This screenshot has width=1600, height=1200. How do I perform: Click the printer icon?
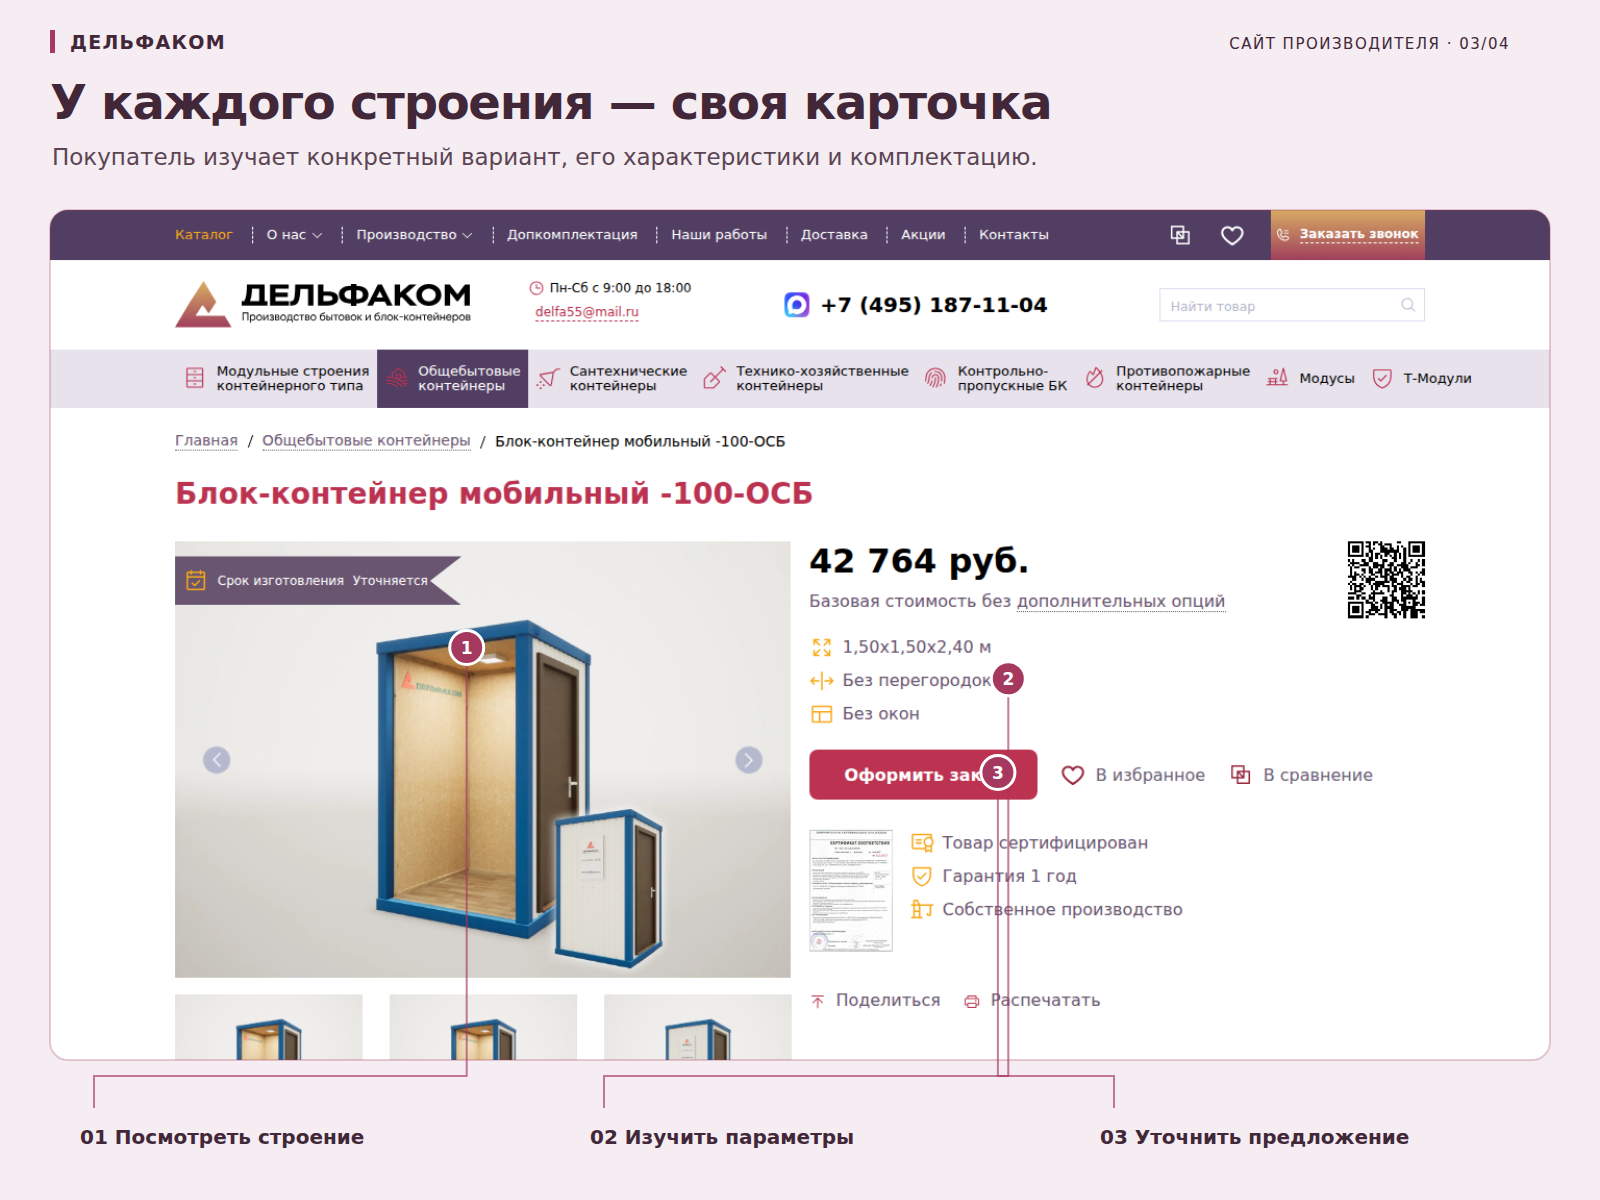[x=972, y=1001]
